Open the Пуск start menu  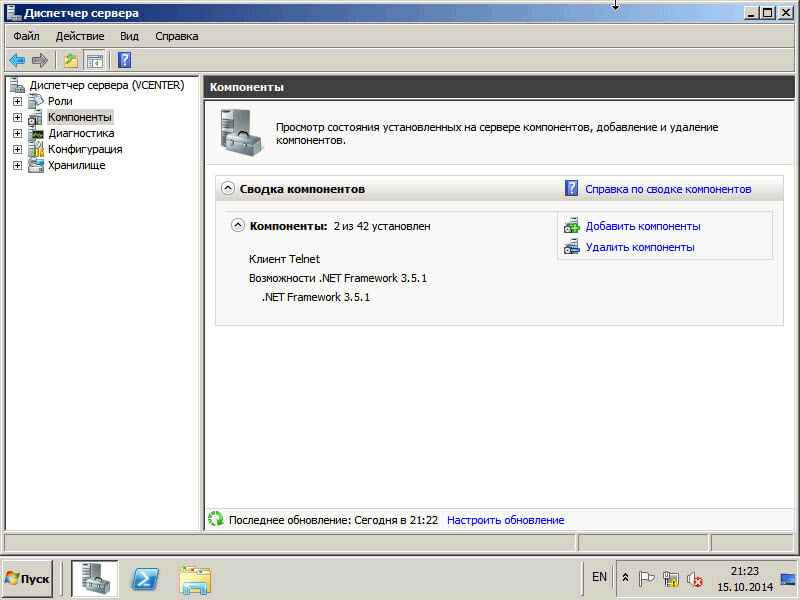point(28,579)
